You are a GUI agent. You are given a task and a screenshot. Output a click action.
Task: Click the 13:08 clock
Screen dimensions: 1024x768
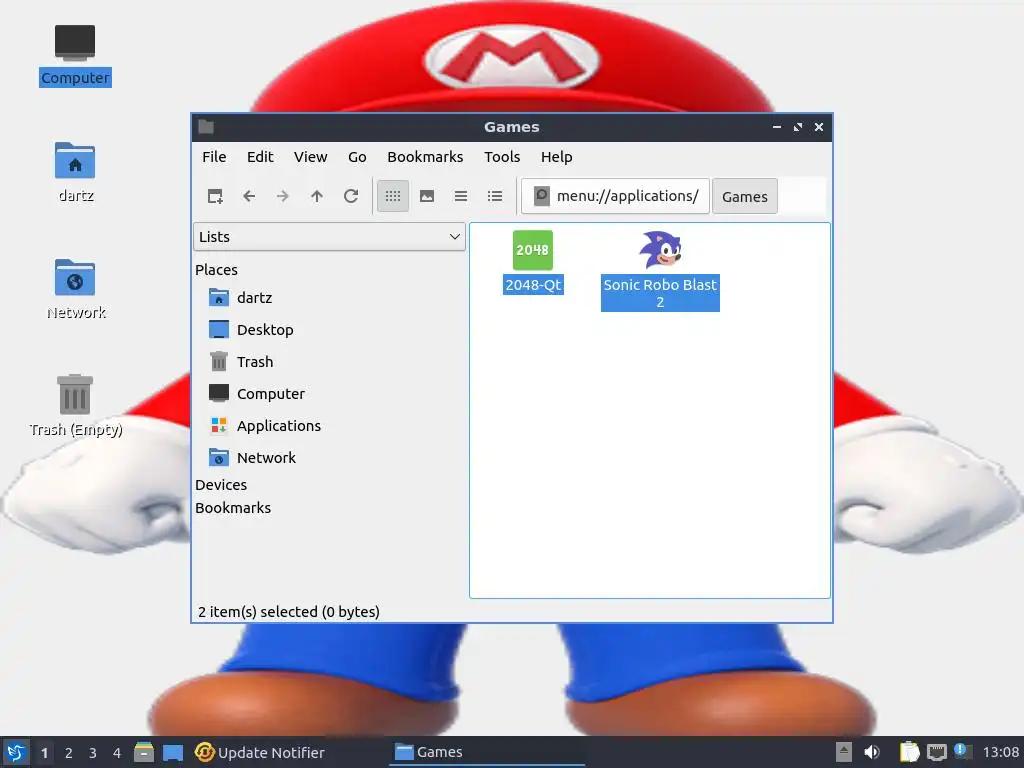[1000, 752]
